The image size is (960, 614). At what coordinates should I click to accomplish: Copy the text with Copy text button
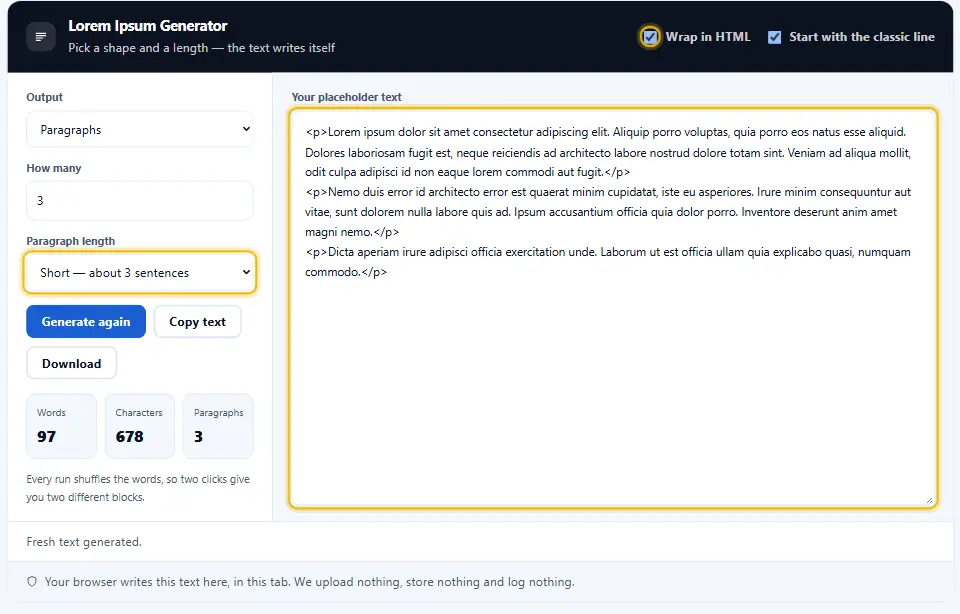coord(197,321)
